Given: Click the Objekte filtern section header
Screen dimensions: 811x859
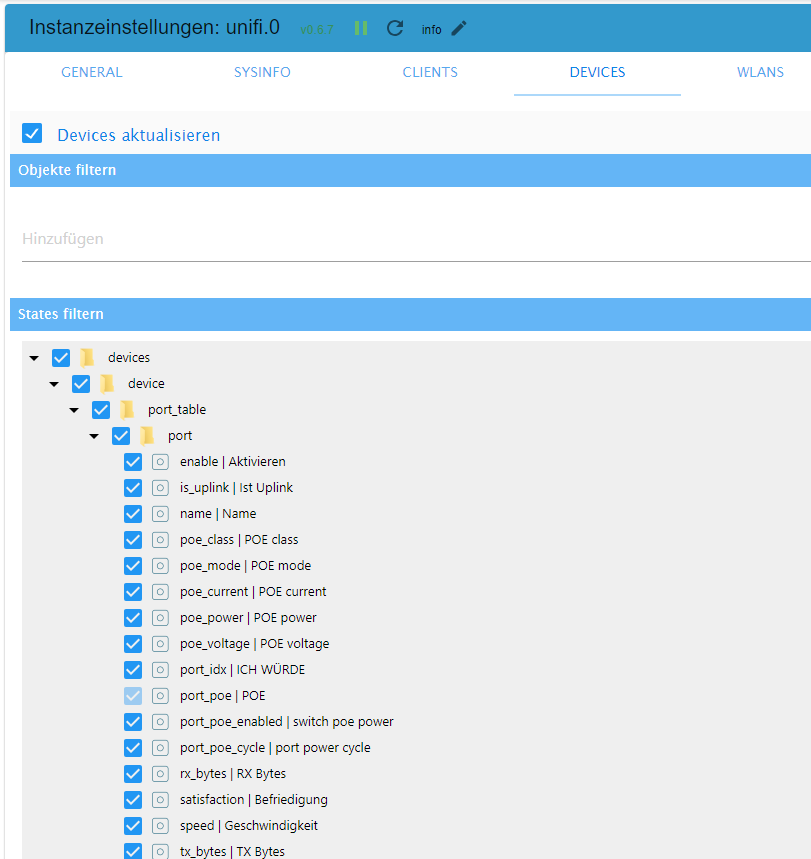Looking at the screenshot, I should 410,170.
